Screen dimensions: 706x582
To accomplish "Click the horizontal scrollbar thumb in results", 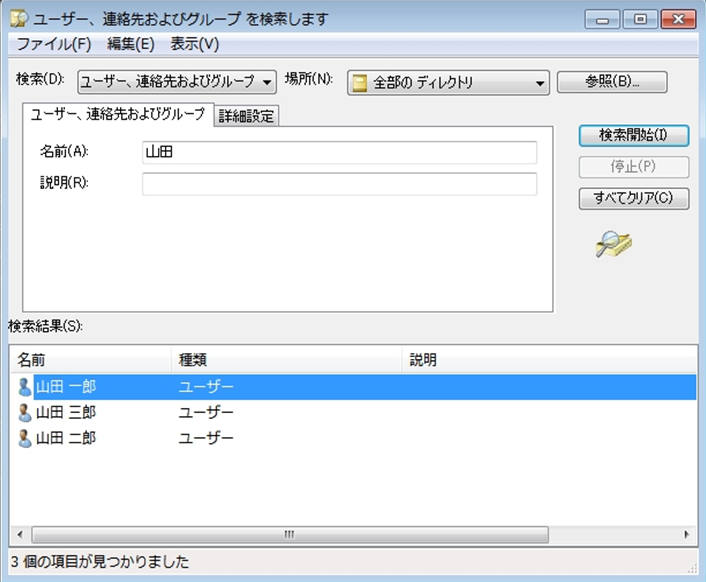I will (x=290, y=535).
